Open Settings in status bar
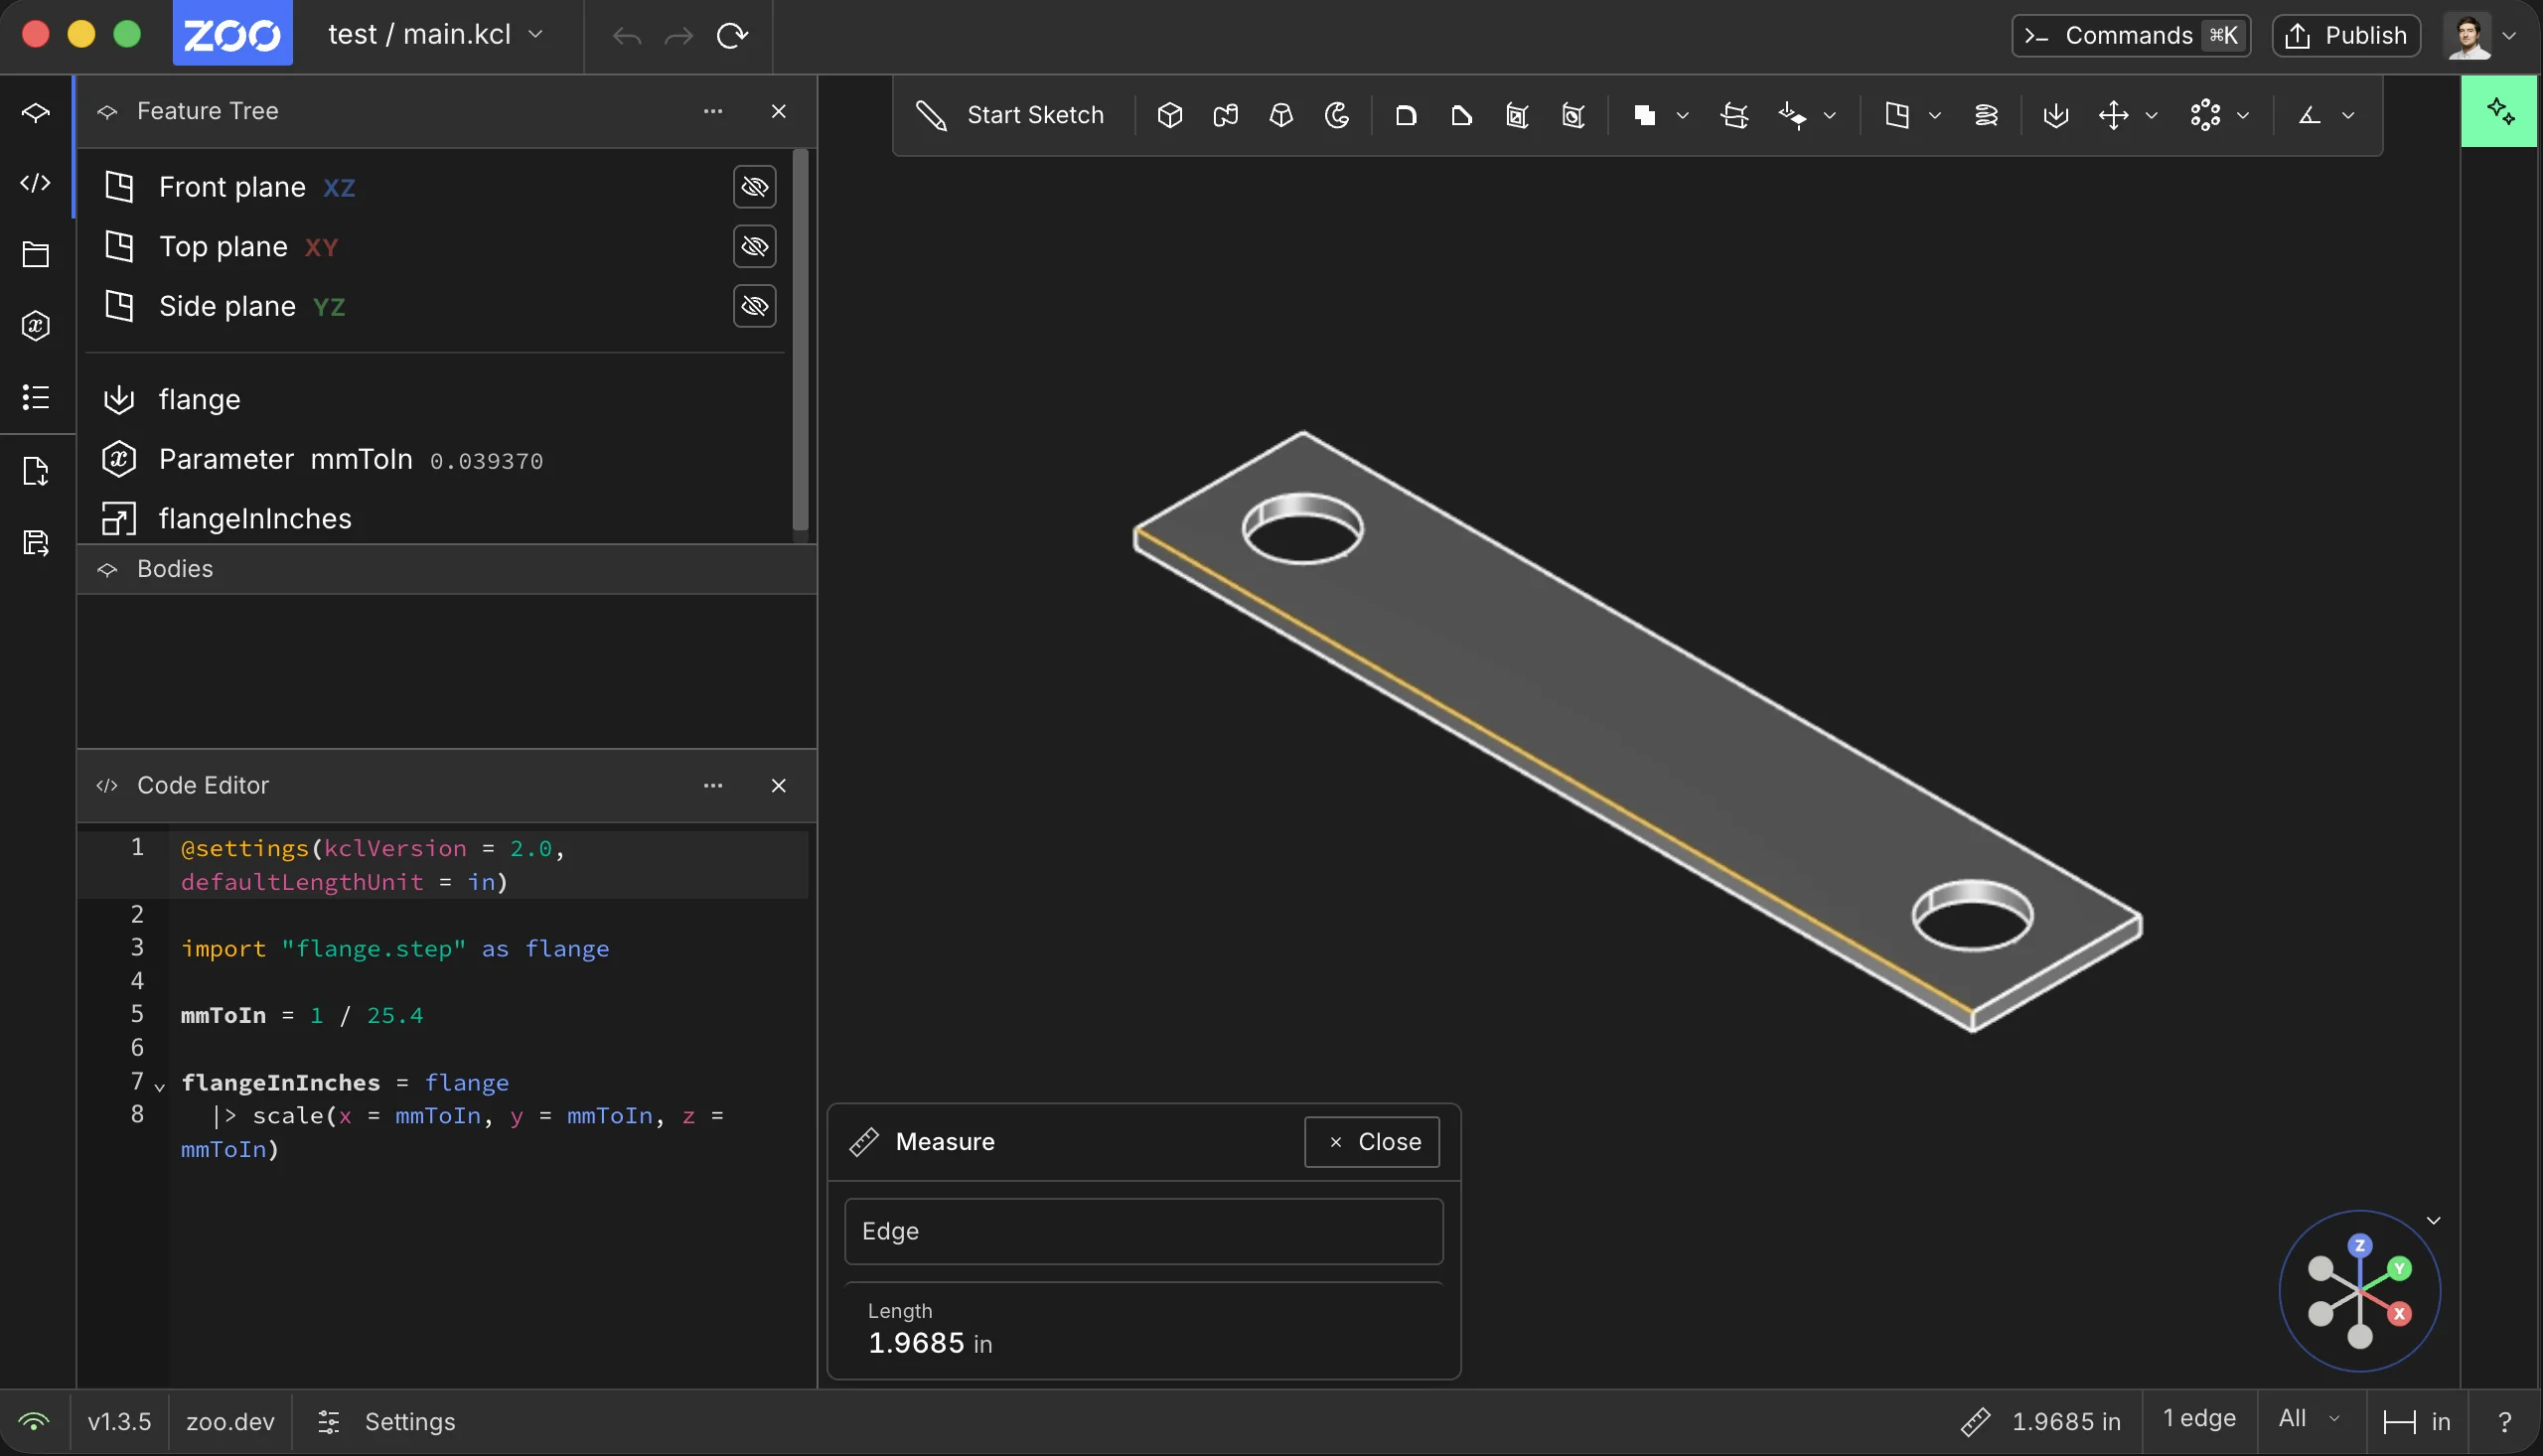The width and height of the screenshot is (2543, 1456). [x=386, y=1421]
